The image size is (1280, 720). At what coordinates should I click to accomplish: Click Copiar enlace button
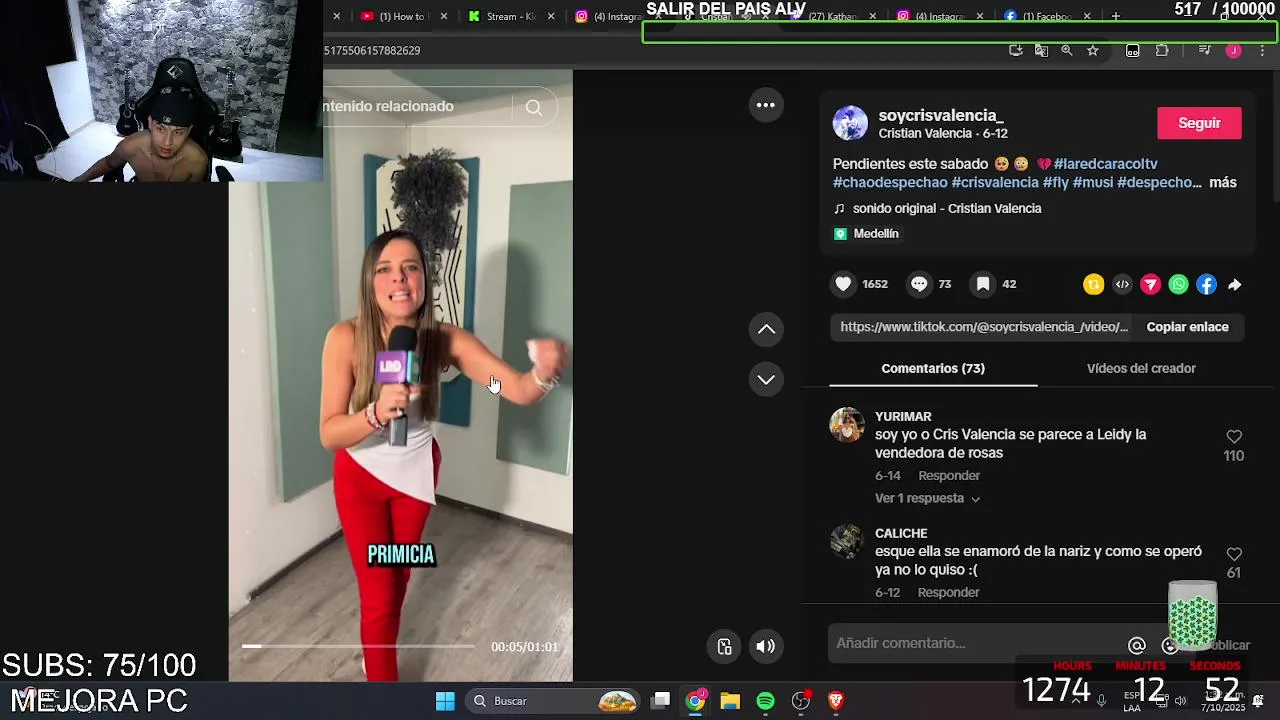coord(1187,327)
